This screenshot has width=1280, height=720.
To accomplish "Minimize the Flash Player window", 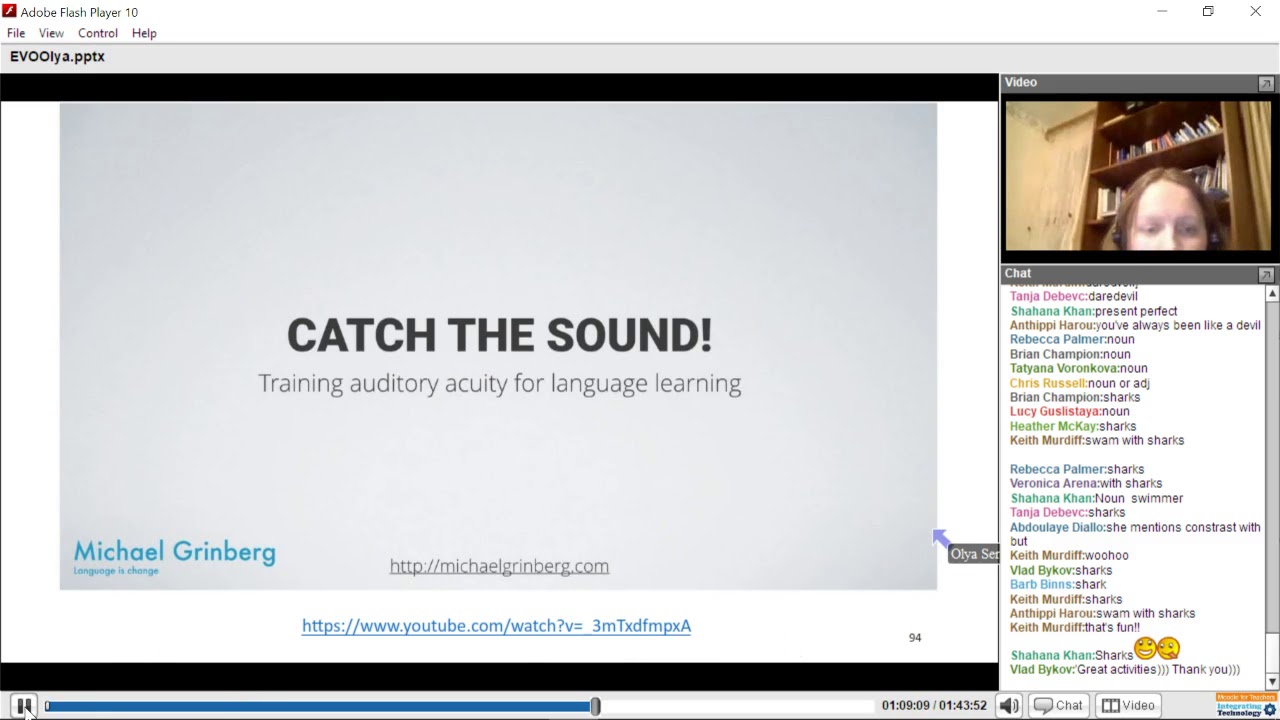I will [x=1162, y=12].
